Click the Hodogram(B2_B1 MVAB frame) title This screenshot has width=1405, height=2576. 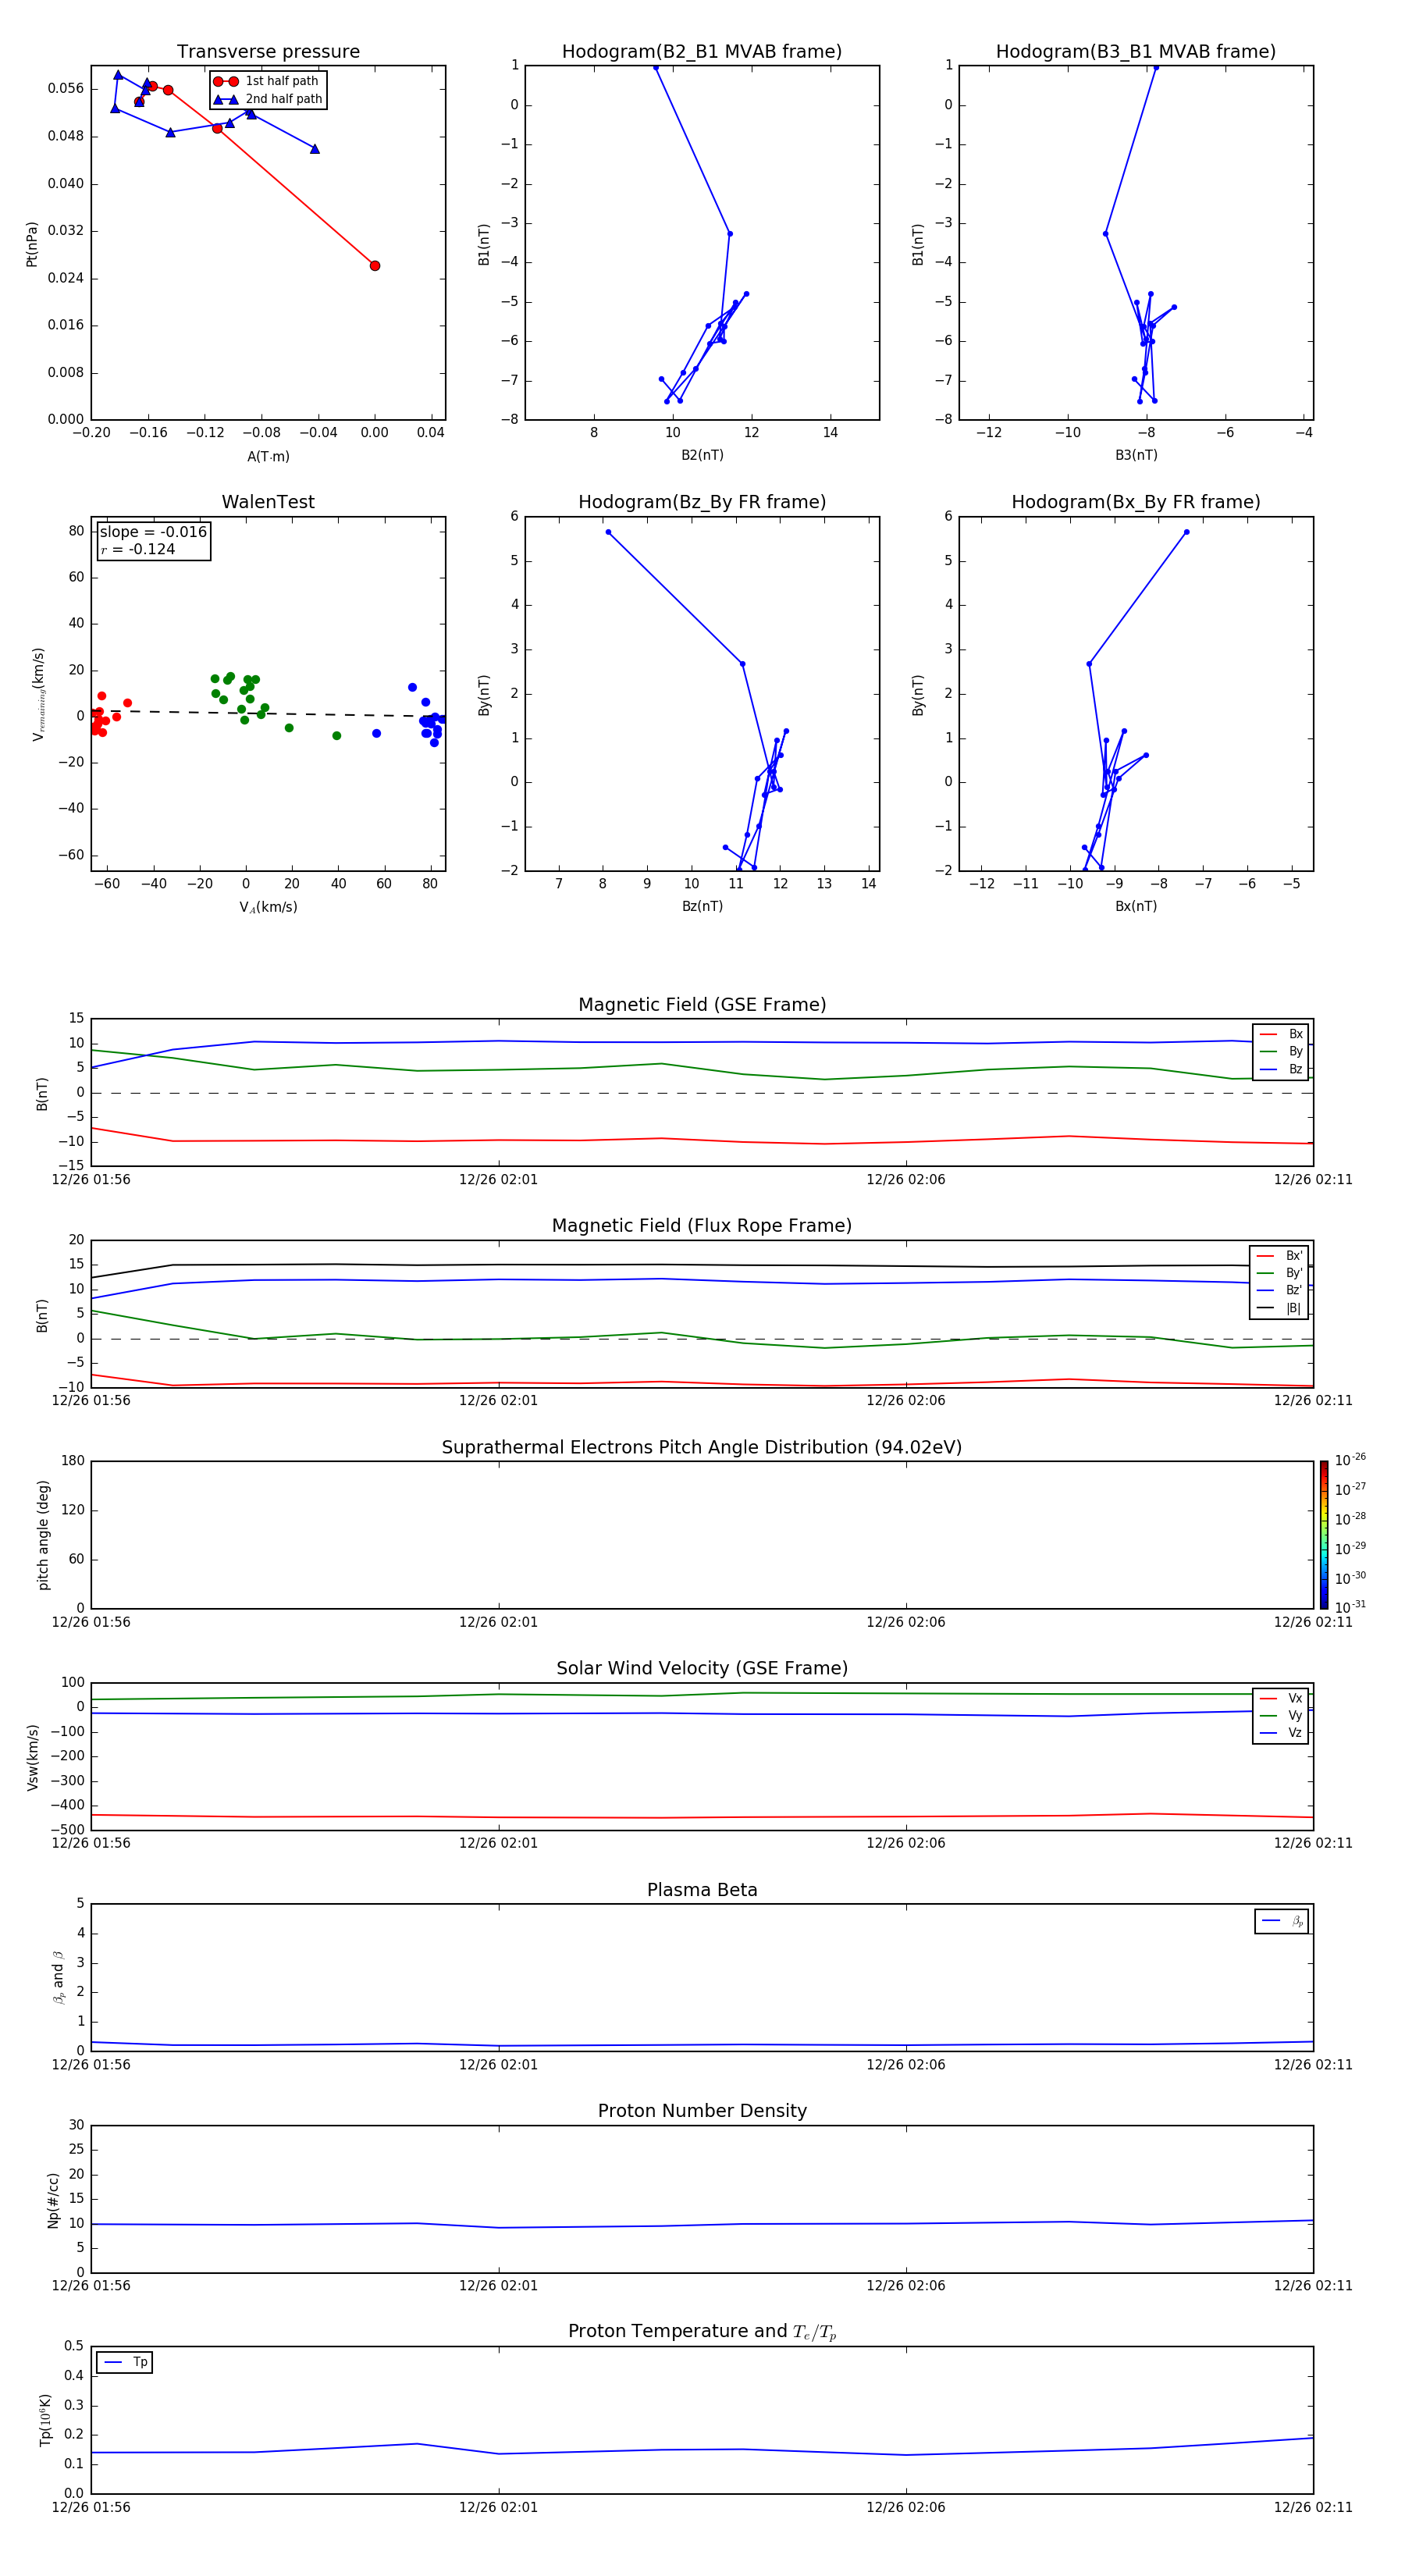tap(702, 52)
